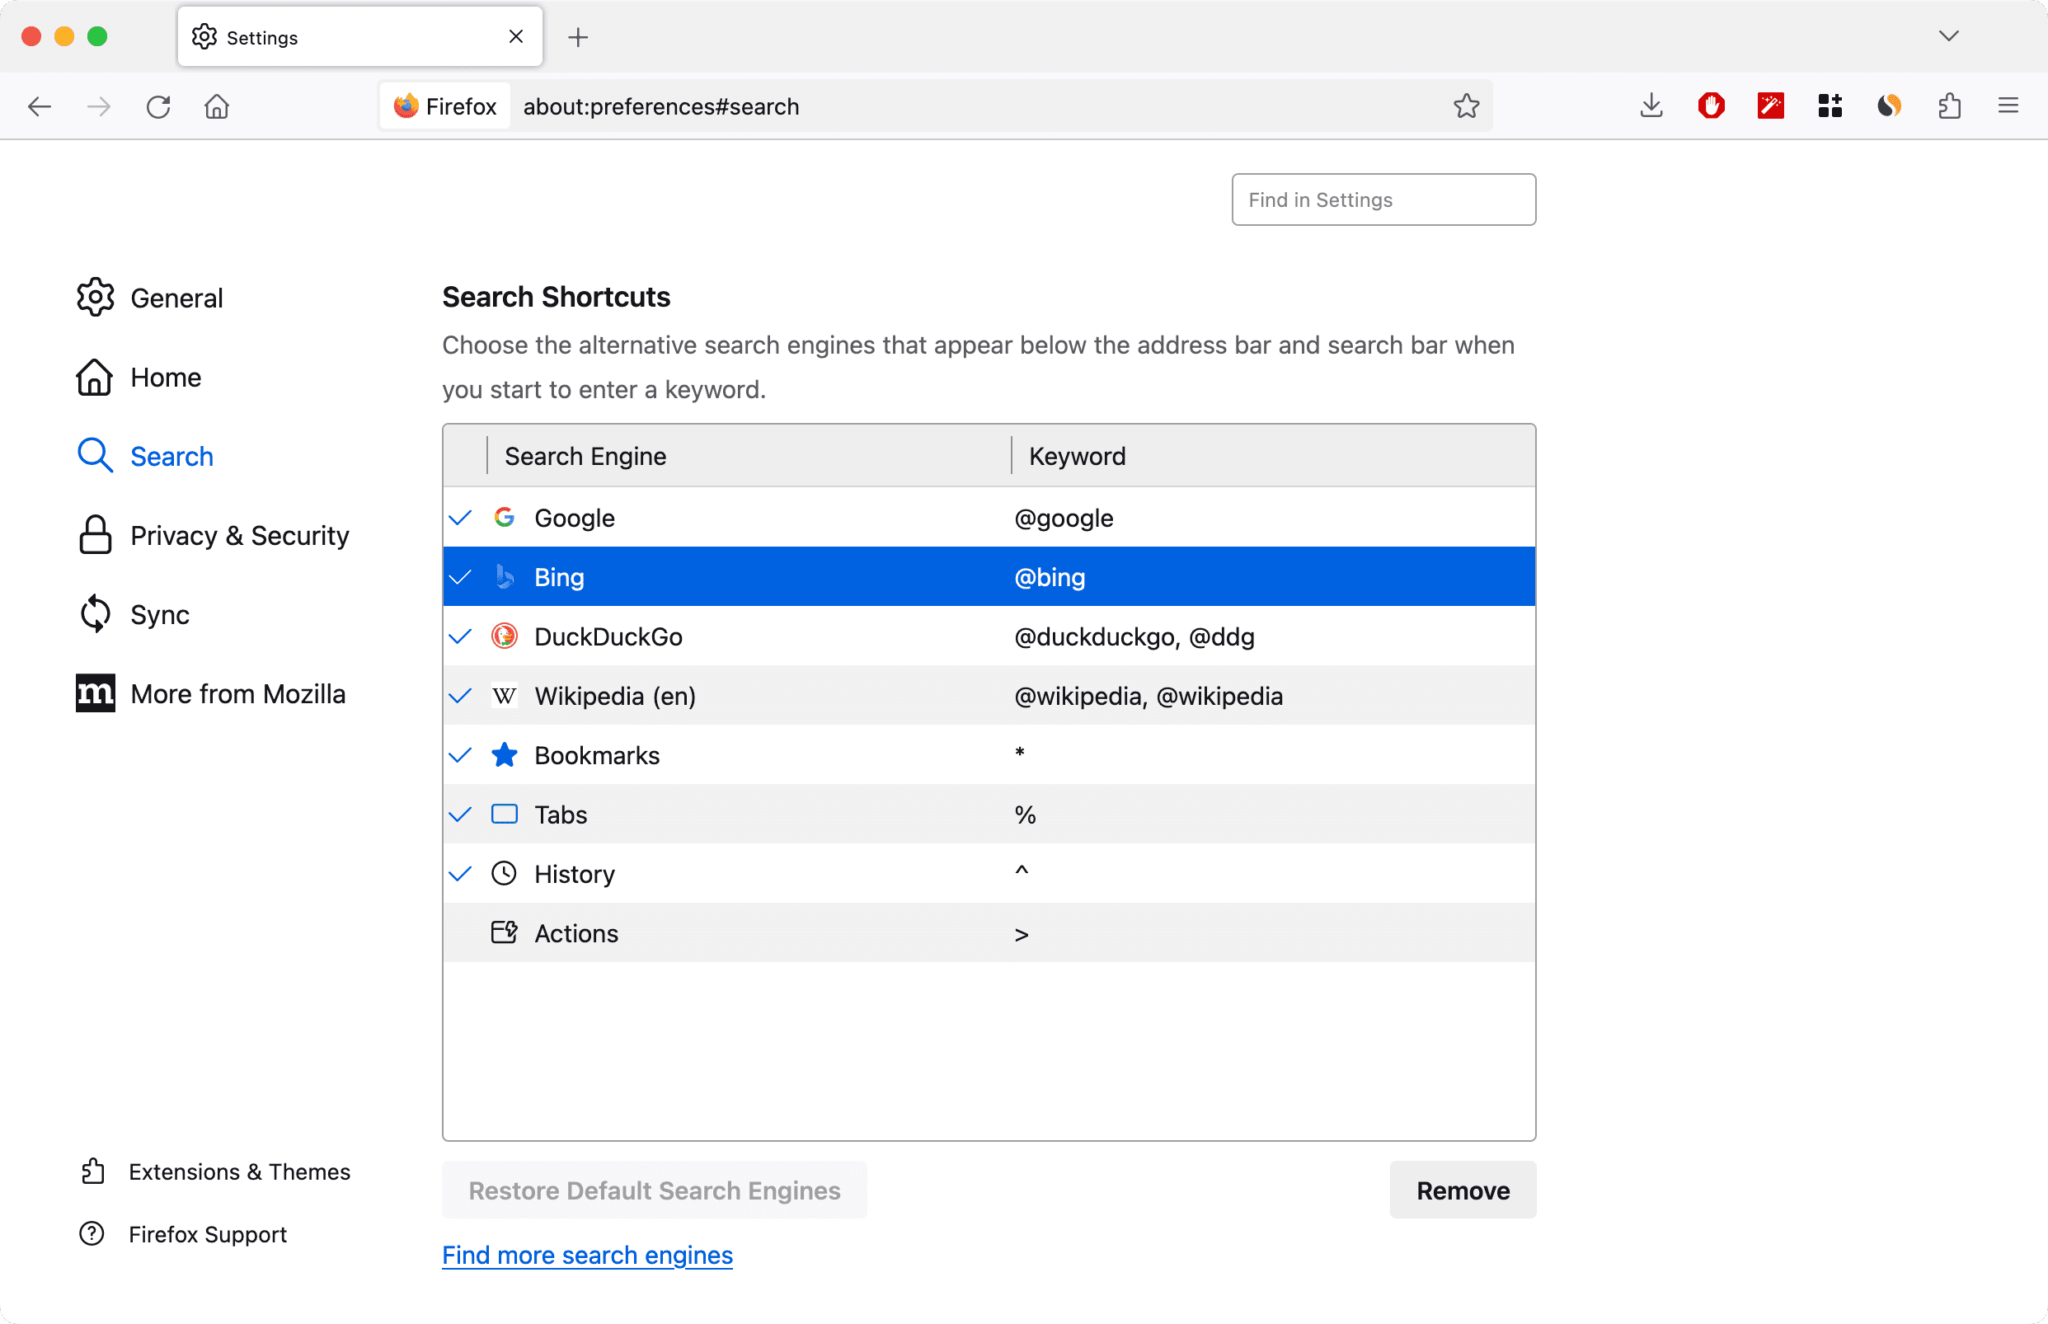Uncheck the History shortcut checkmark
Image resolution: width=2048 pixels, height=1324 pixels.
coord(460,874)
